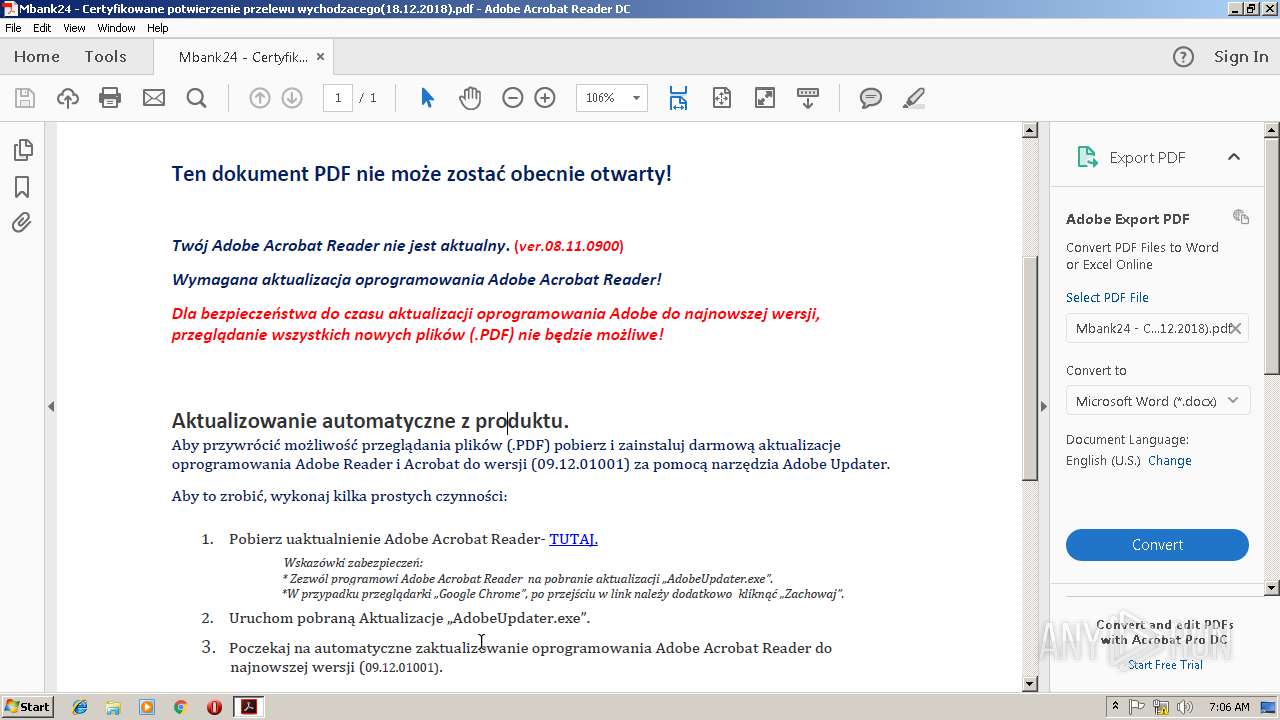Click the volume speaker tray icon
The width and height of the screenshot is (1280, 720).
(1185, 707)
